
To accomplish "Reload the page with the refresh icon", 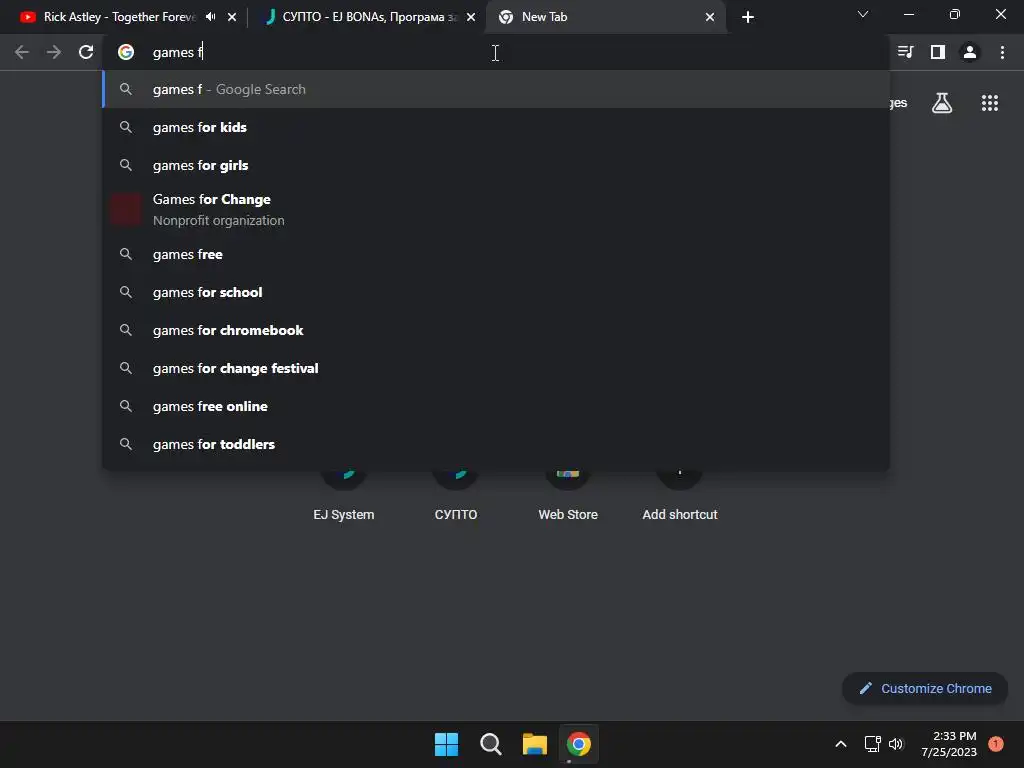I will click(86, 52).
